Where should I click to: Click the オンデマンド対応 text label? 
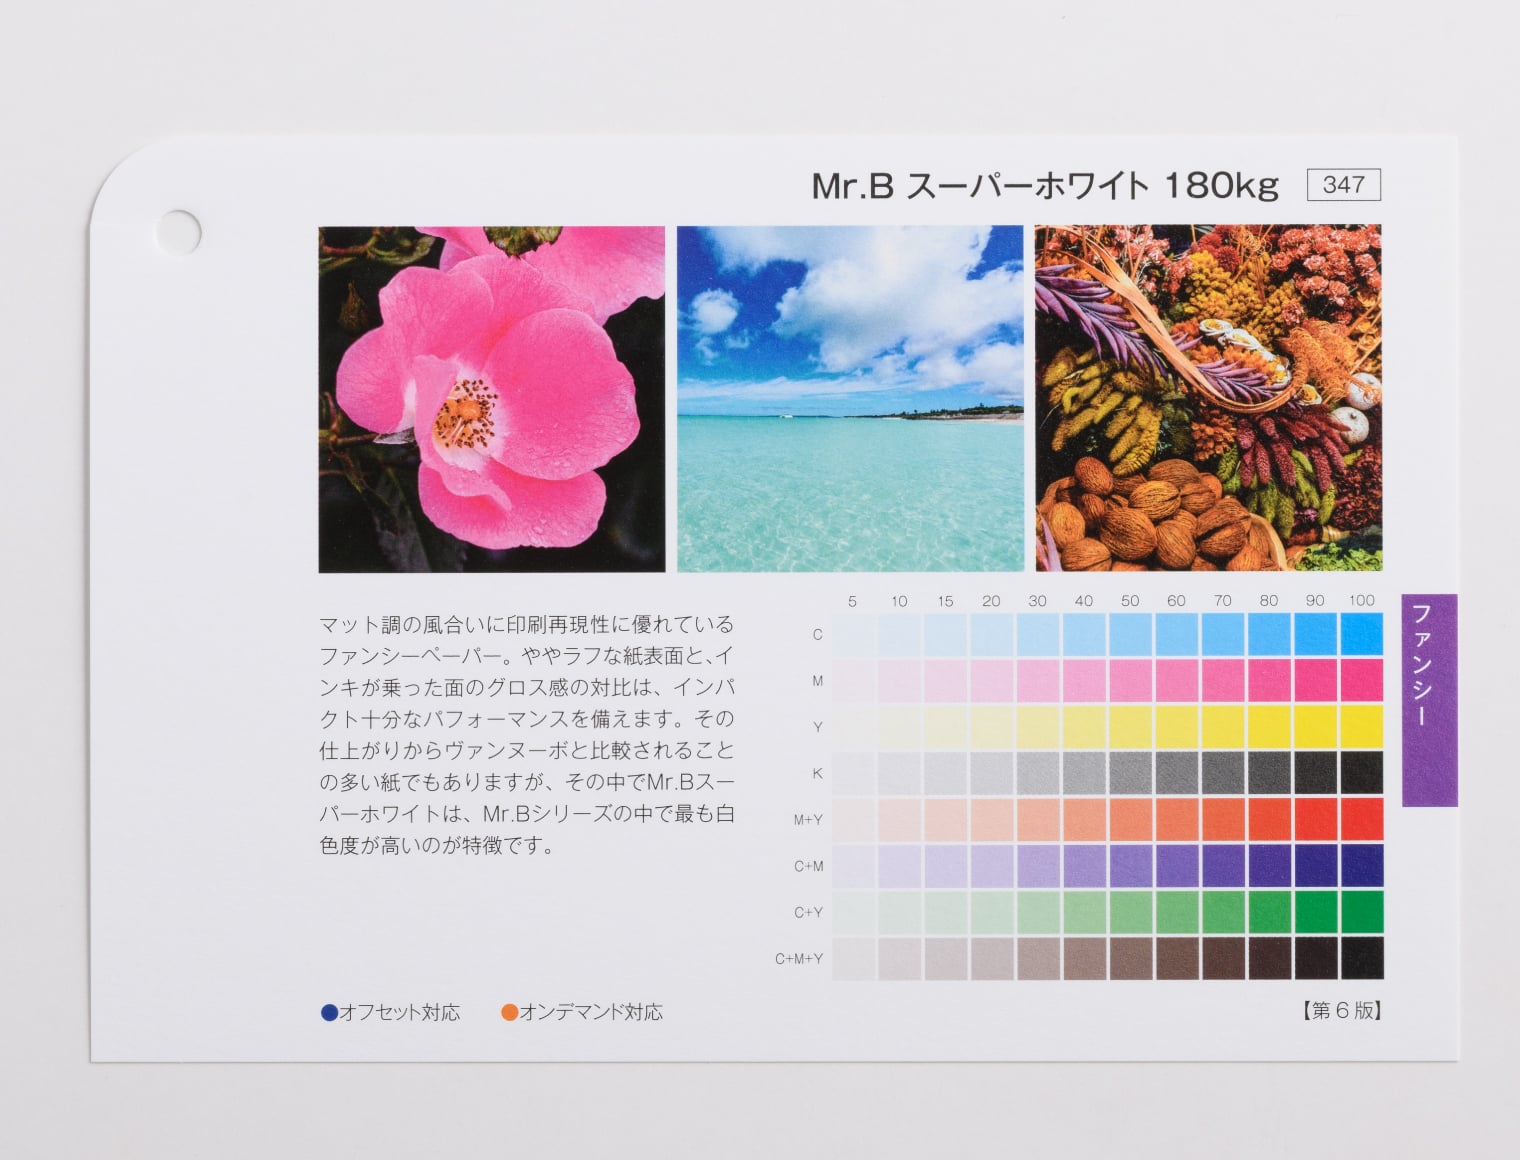point(591,1012)
